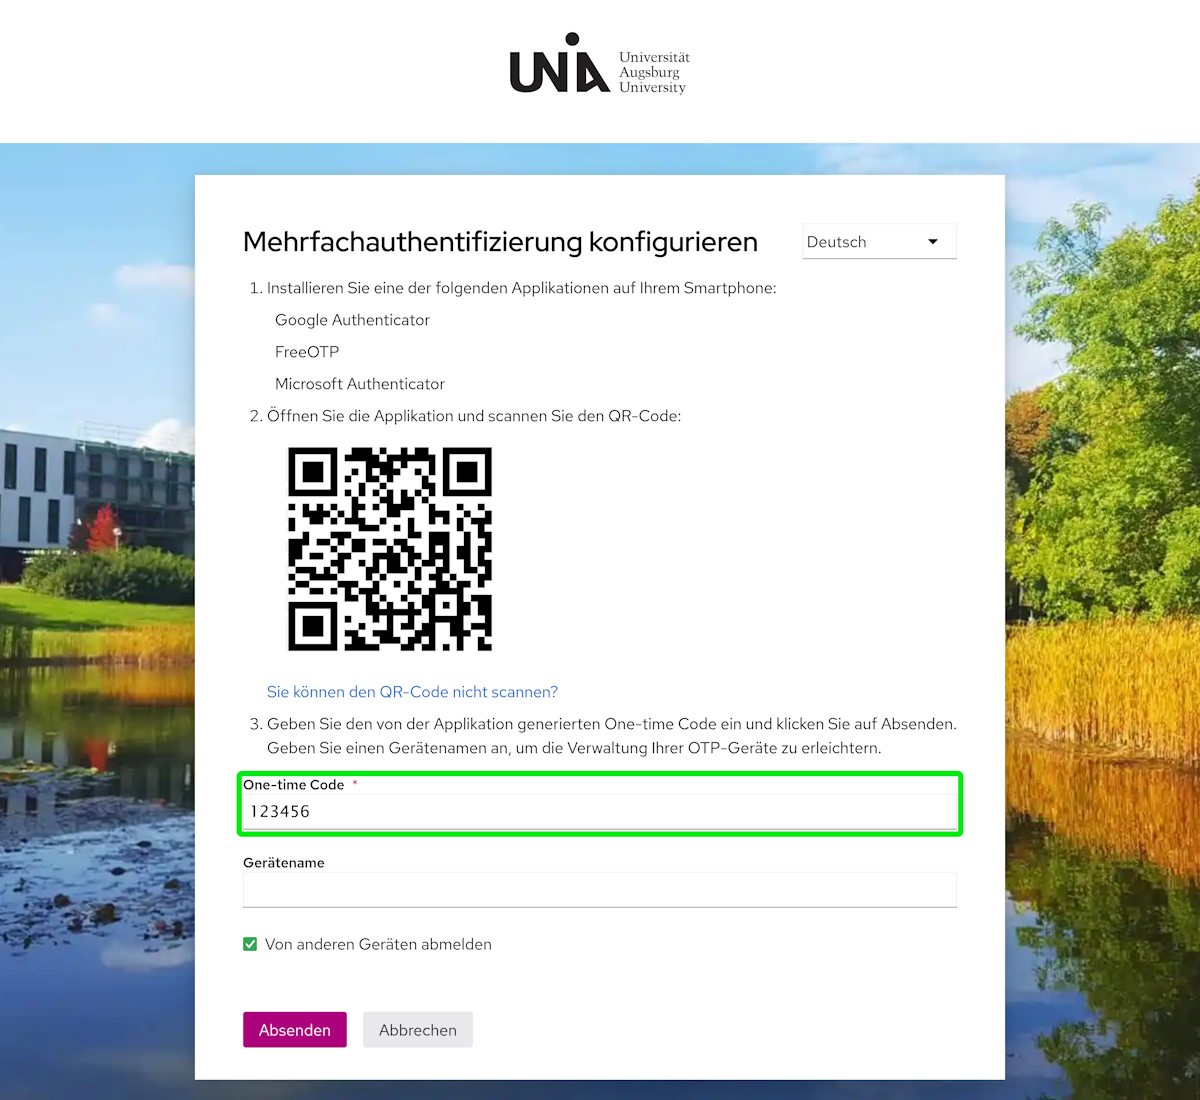This screenshot has height=1100, width=1200.
Task: Click the Gerätename field label
Action: pyautogui.click(x=284, y=863)
